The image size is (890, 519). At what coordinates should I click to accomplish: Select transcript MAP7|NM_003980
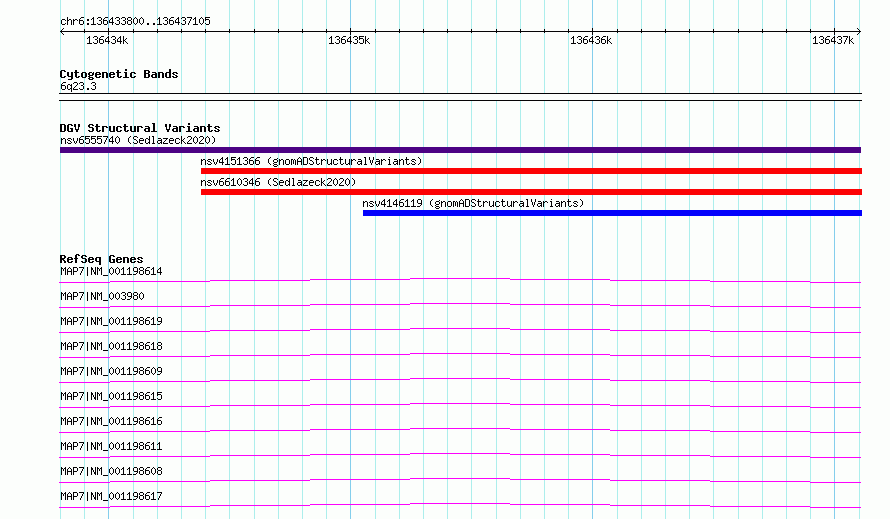(x=102, y=296)
